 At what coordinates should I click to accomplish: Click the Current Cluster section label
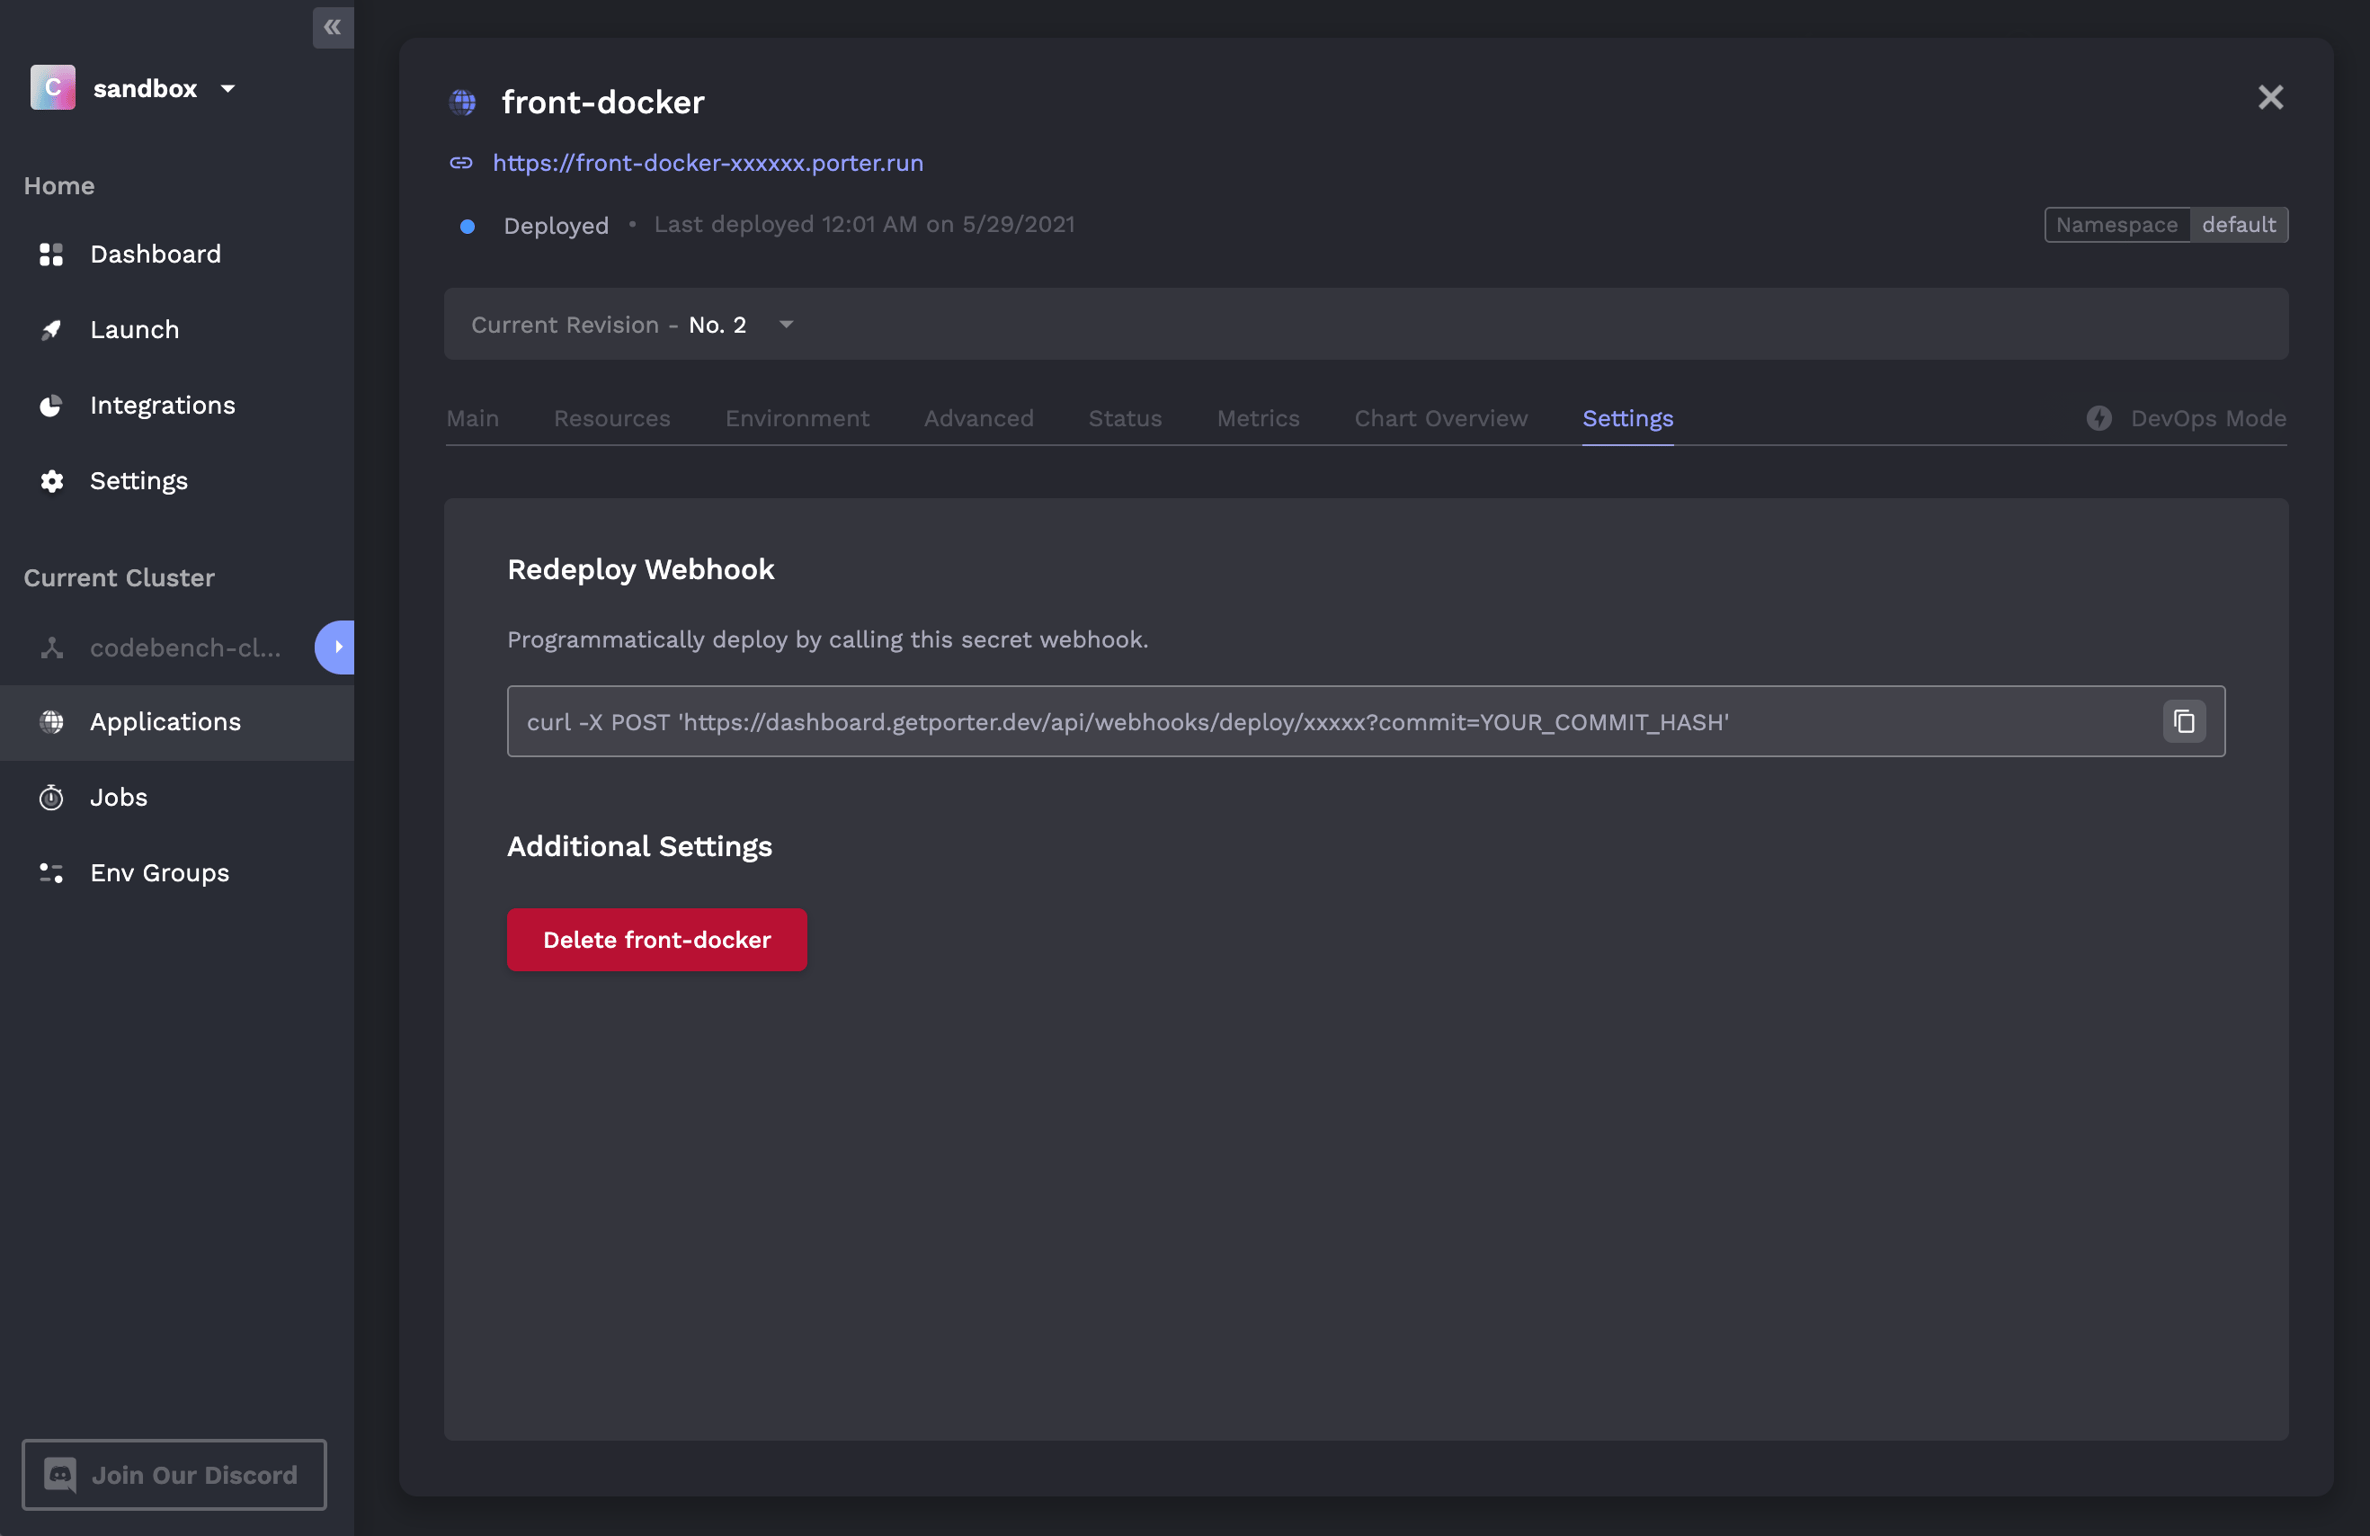tap(119, 578)
